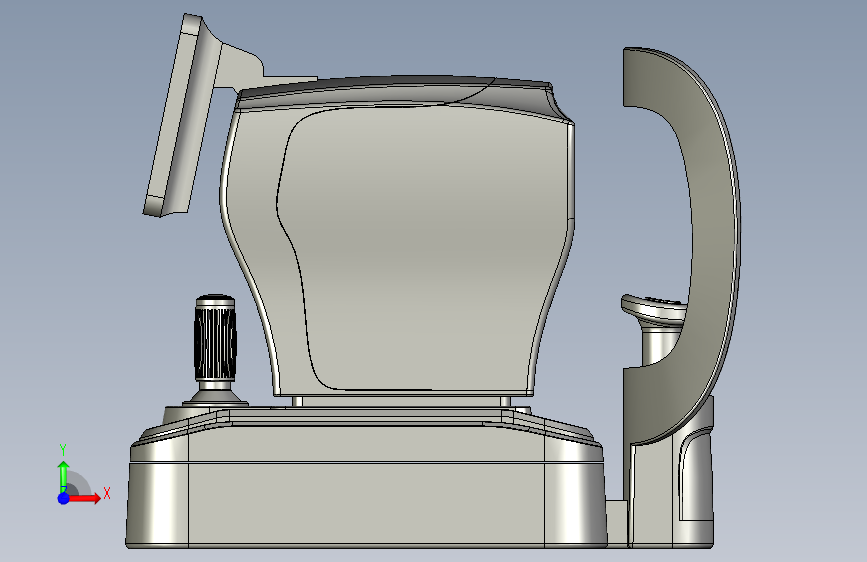Select the main instrument body housing
This screenshot has height=562, width=867.
click(397, 235)
